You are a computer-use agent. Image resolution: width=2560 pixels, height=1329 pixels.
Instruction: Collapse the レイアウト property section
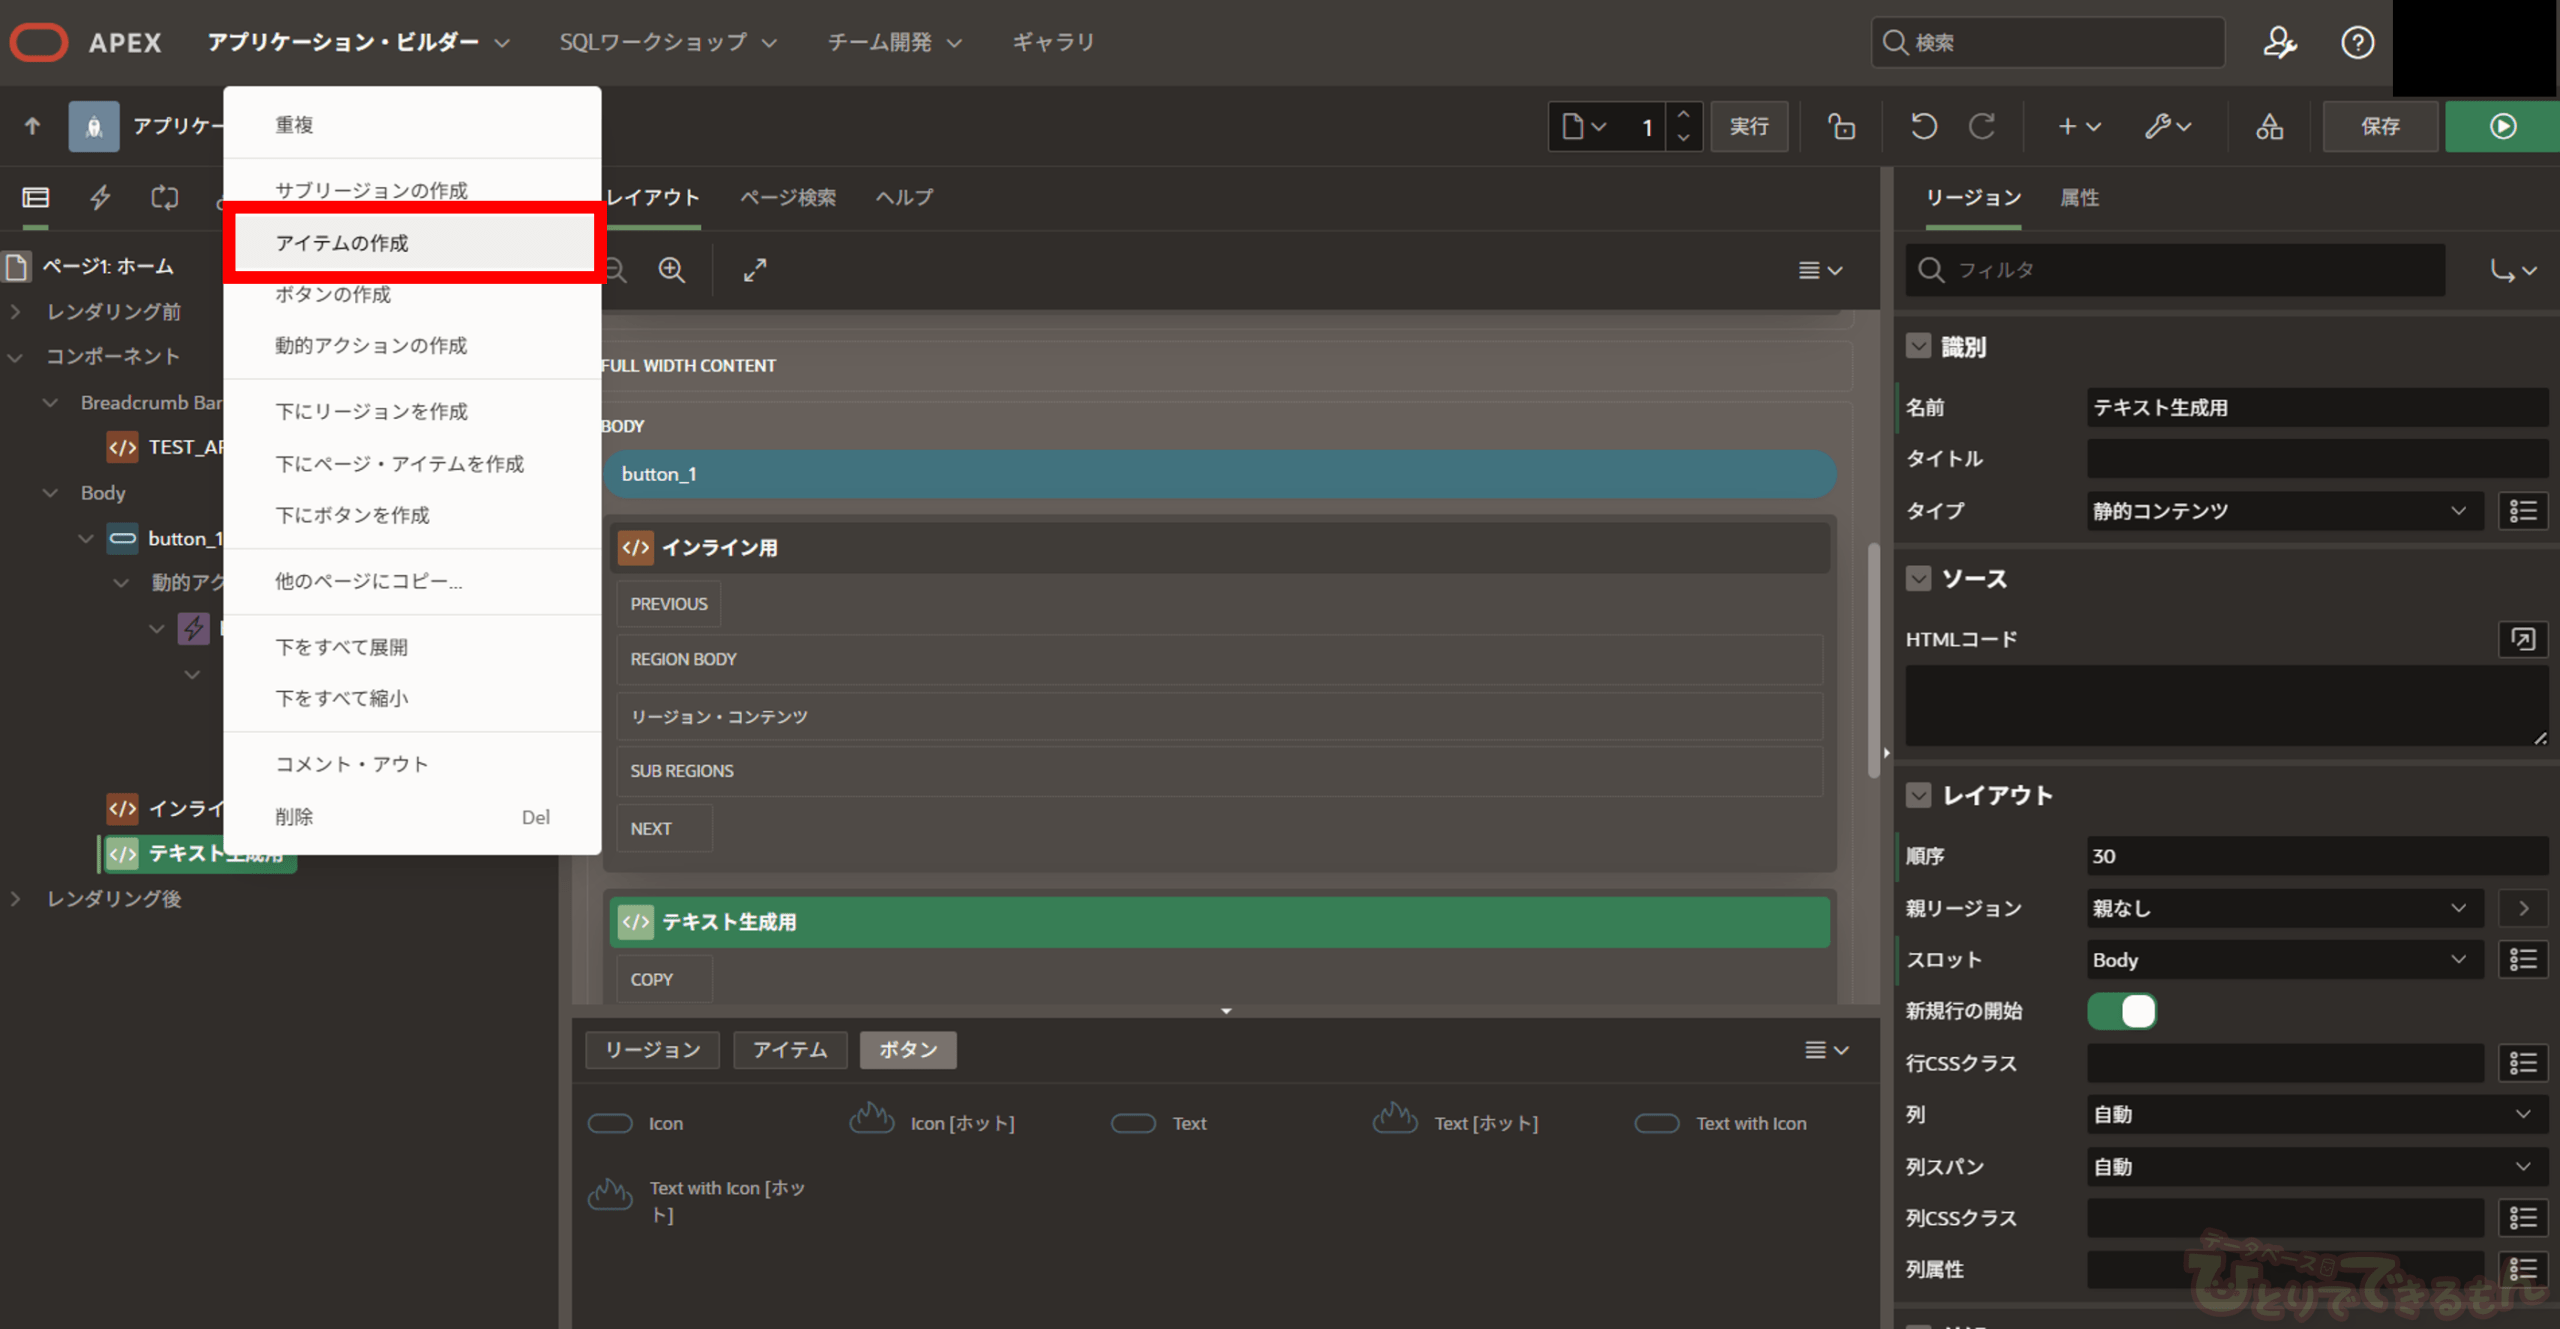pos(1918,795)
